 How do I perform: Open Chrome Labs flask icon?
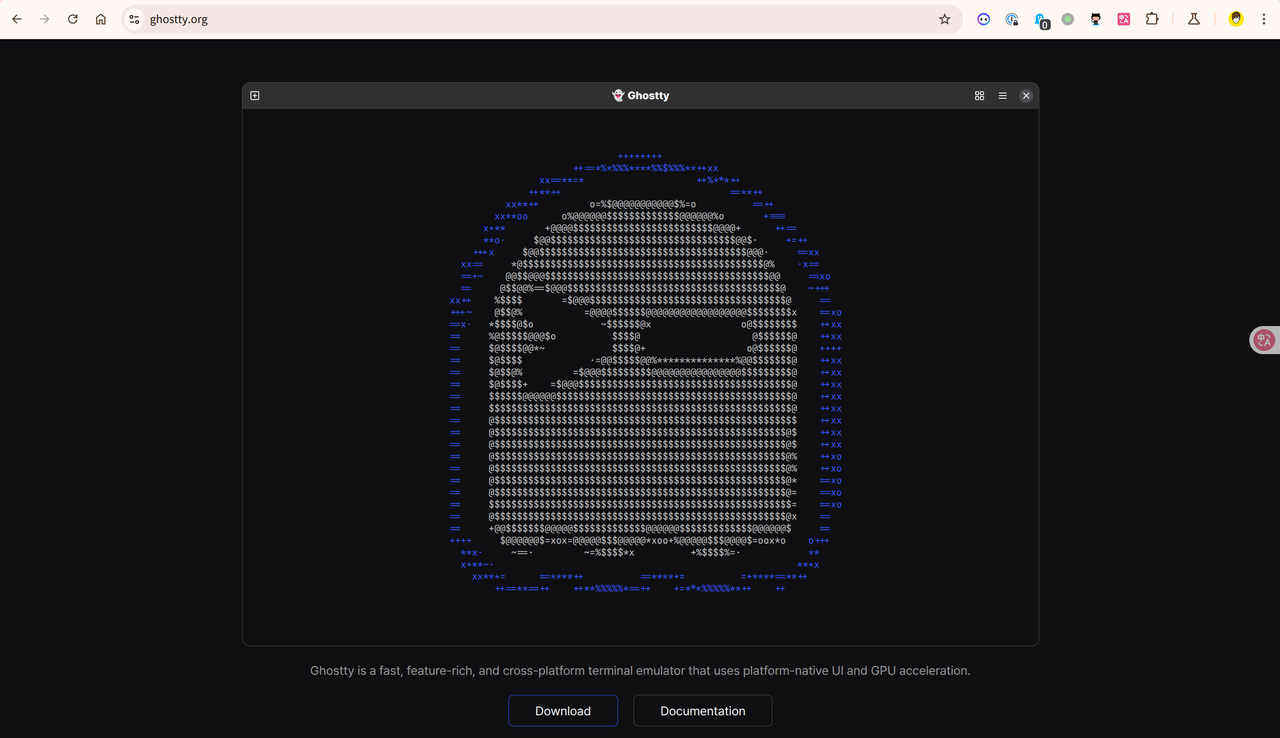[x=1193, y=19]
